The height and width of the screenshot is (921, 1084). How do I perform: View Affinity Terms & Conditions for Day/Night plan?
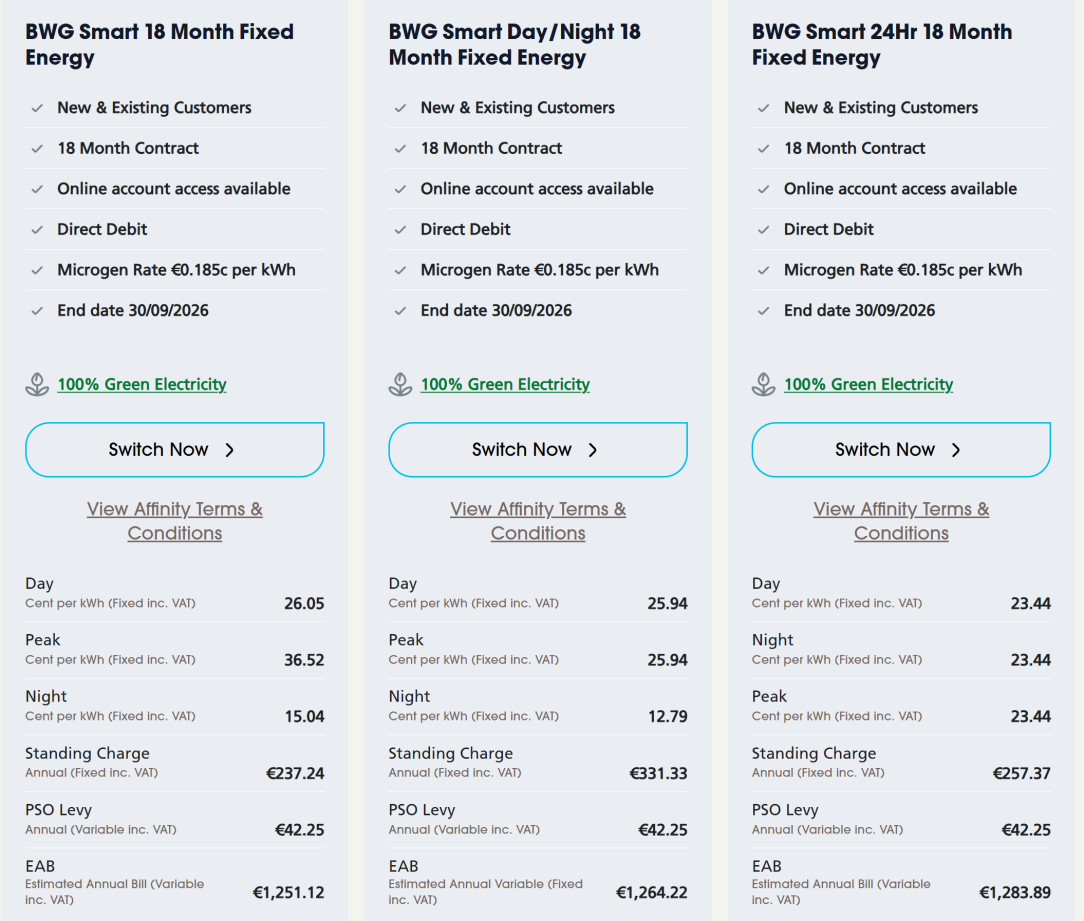pos(538,521)
